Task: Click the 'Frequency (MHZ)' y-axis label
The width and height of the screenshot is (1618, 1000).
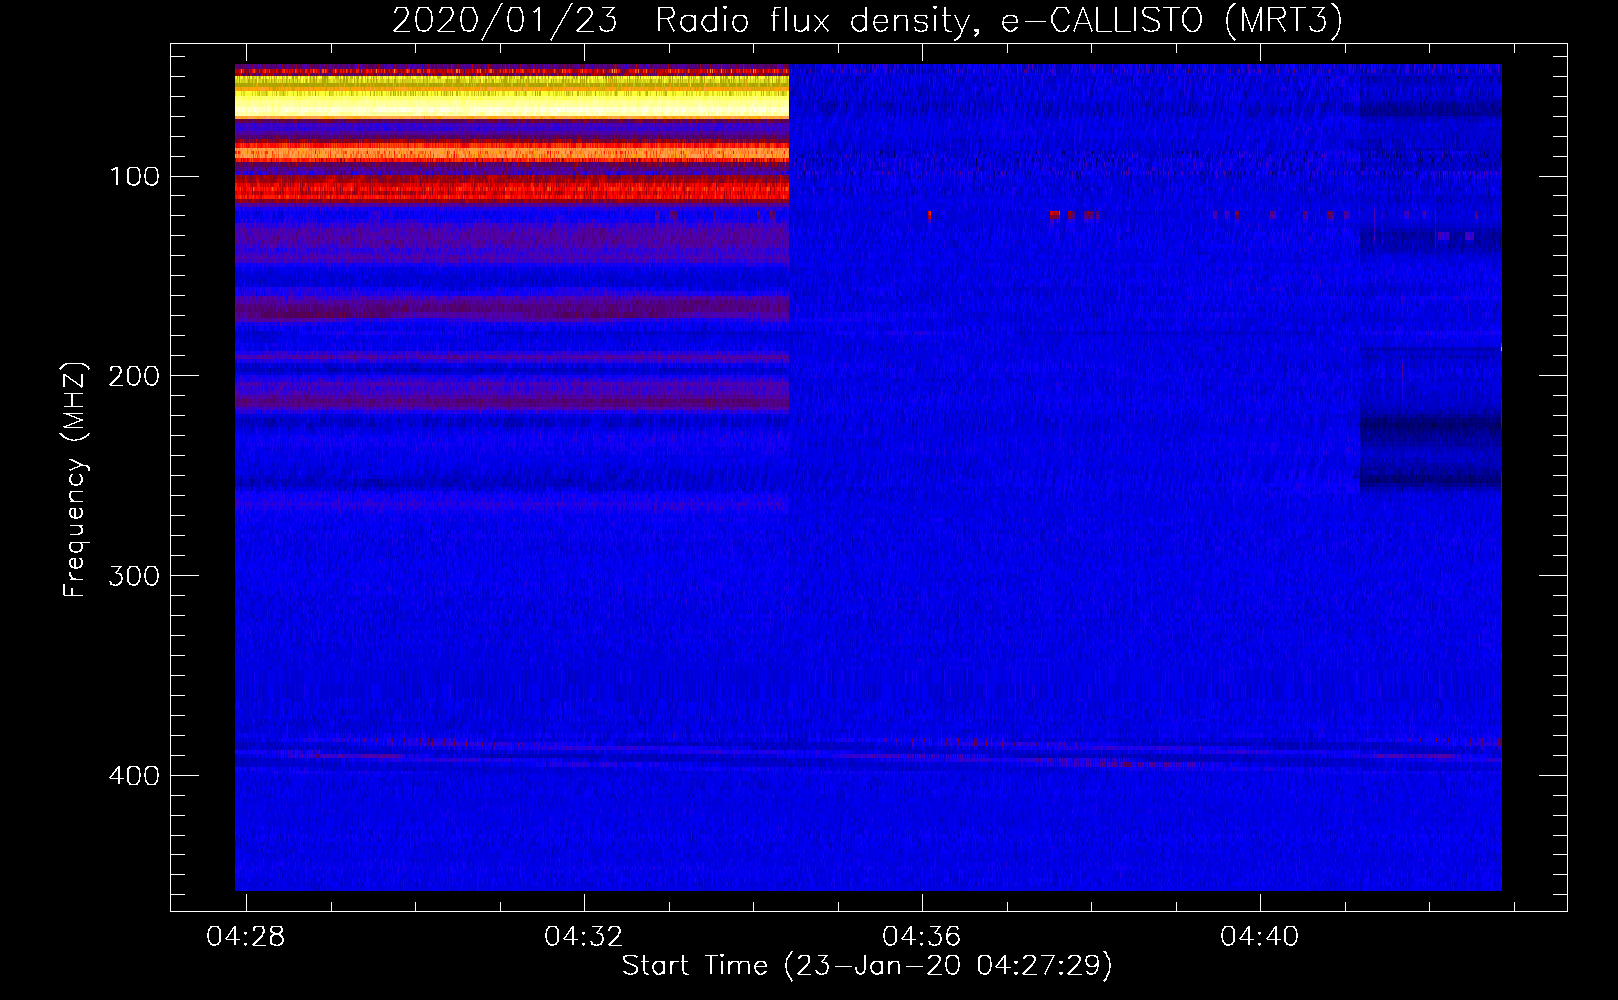Action: pos(75,480)
